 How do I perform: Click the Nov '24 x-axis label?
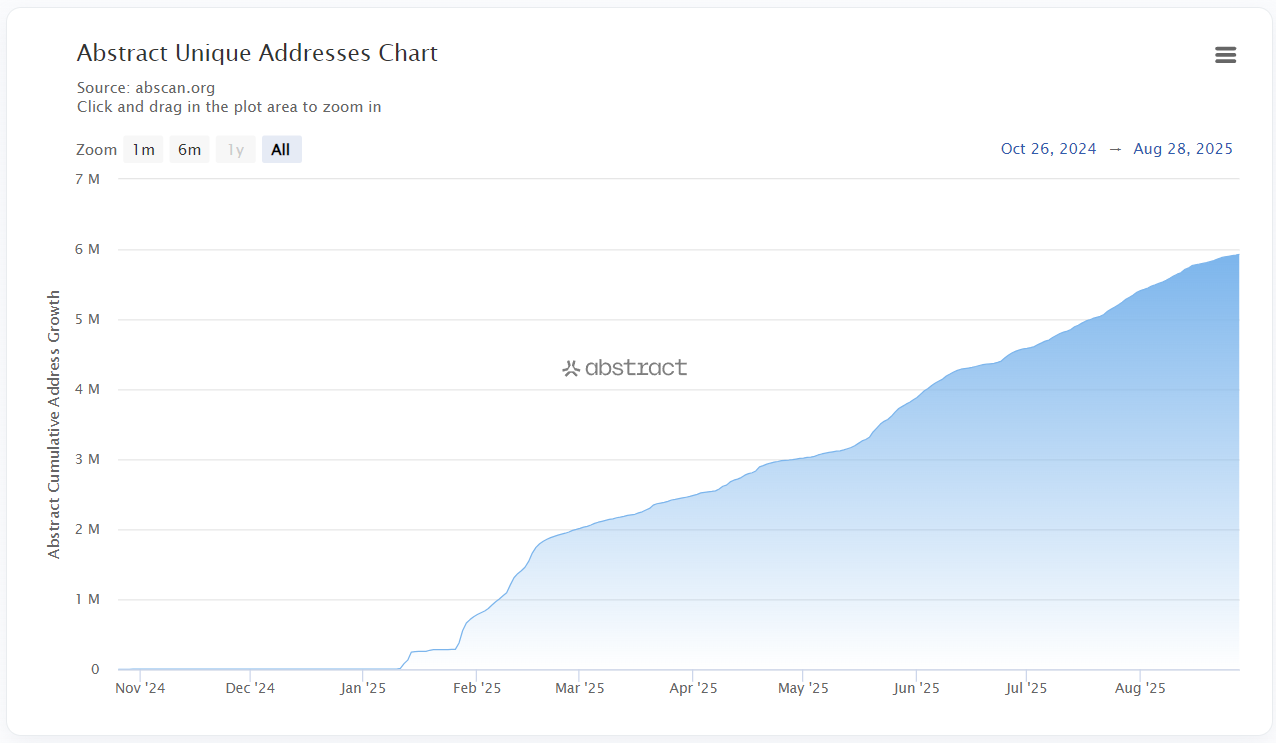pos(140,688)
